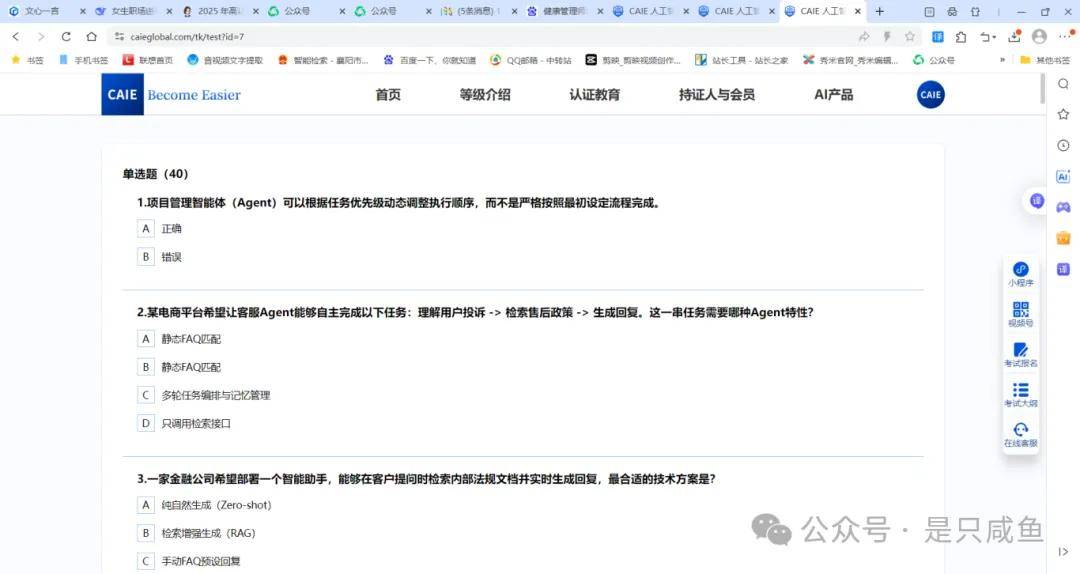This screenshot has width=1080, height=574.
Task: Choose option C 手动FAQ预设回复
Action: tap(189, 562)
